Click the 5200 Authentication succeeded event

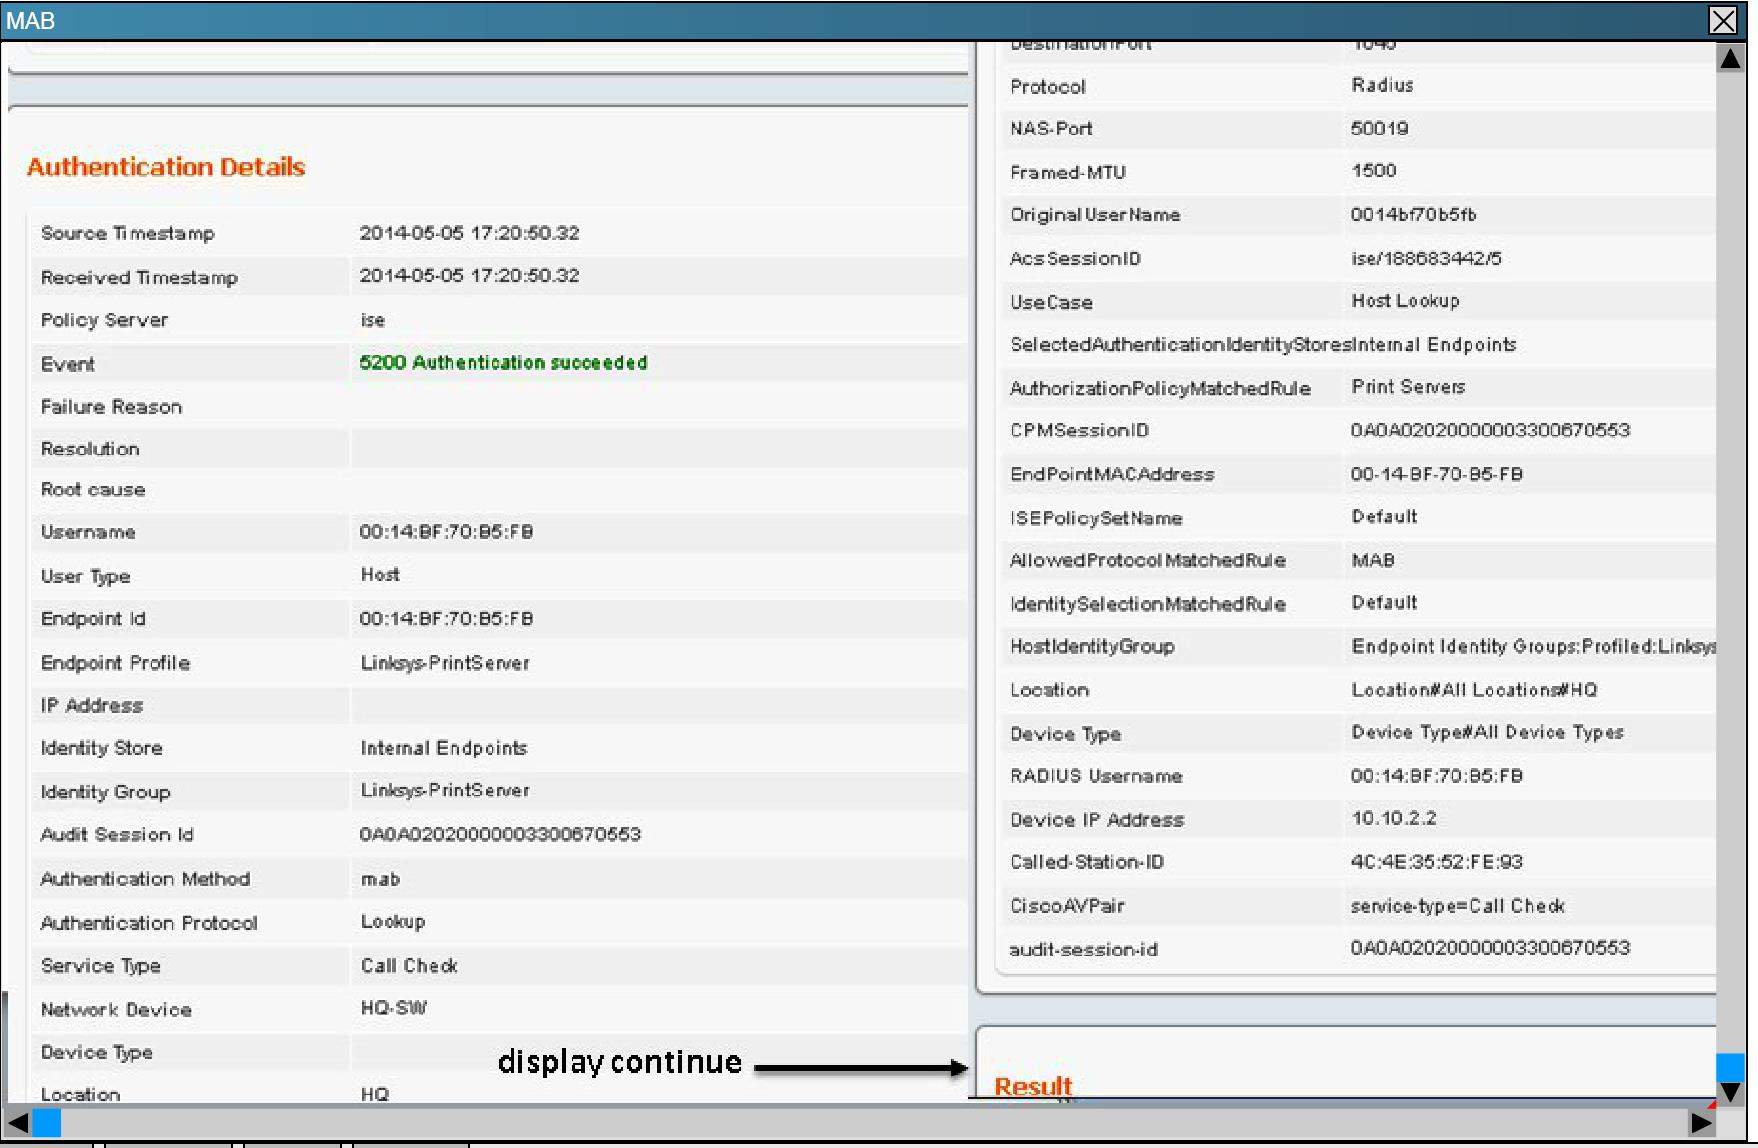tap(503, 363)
